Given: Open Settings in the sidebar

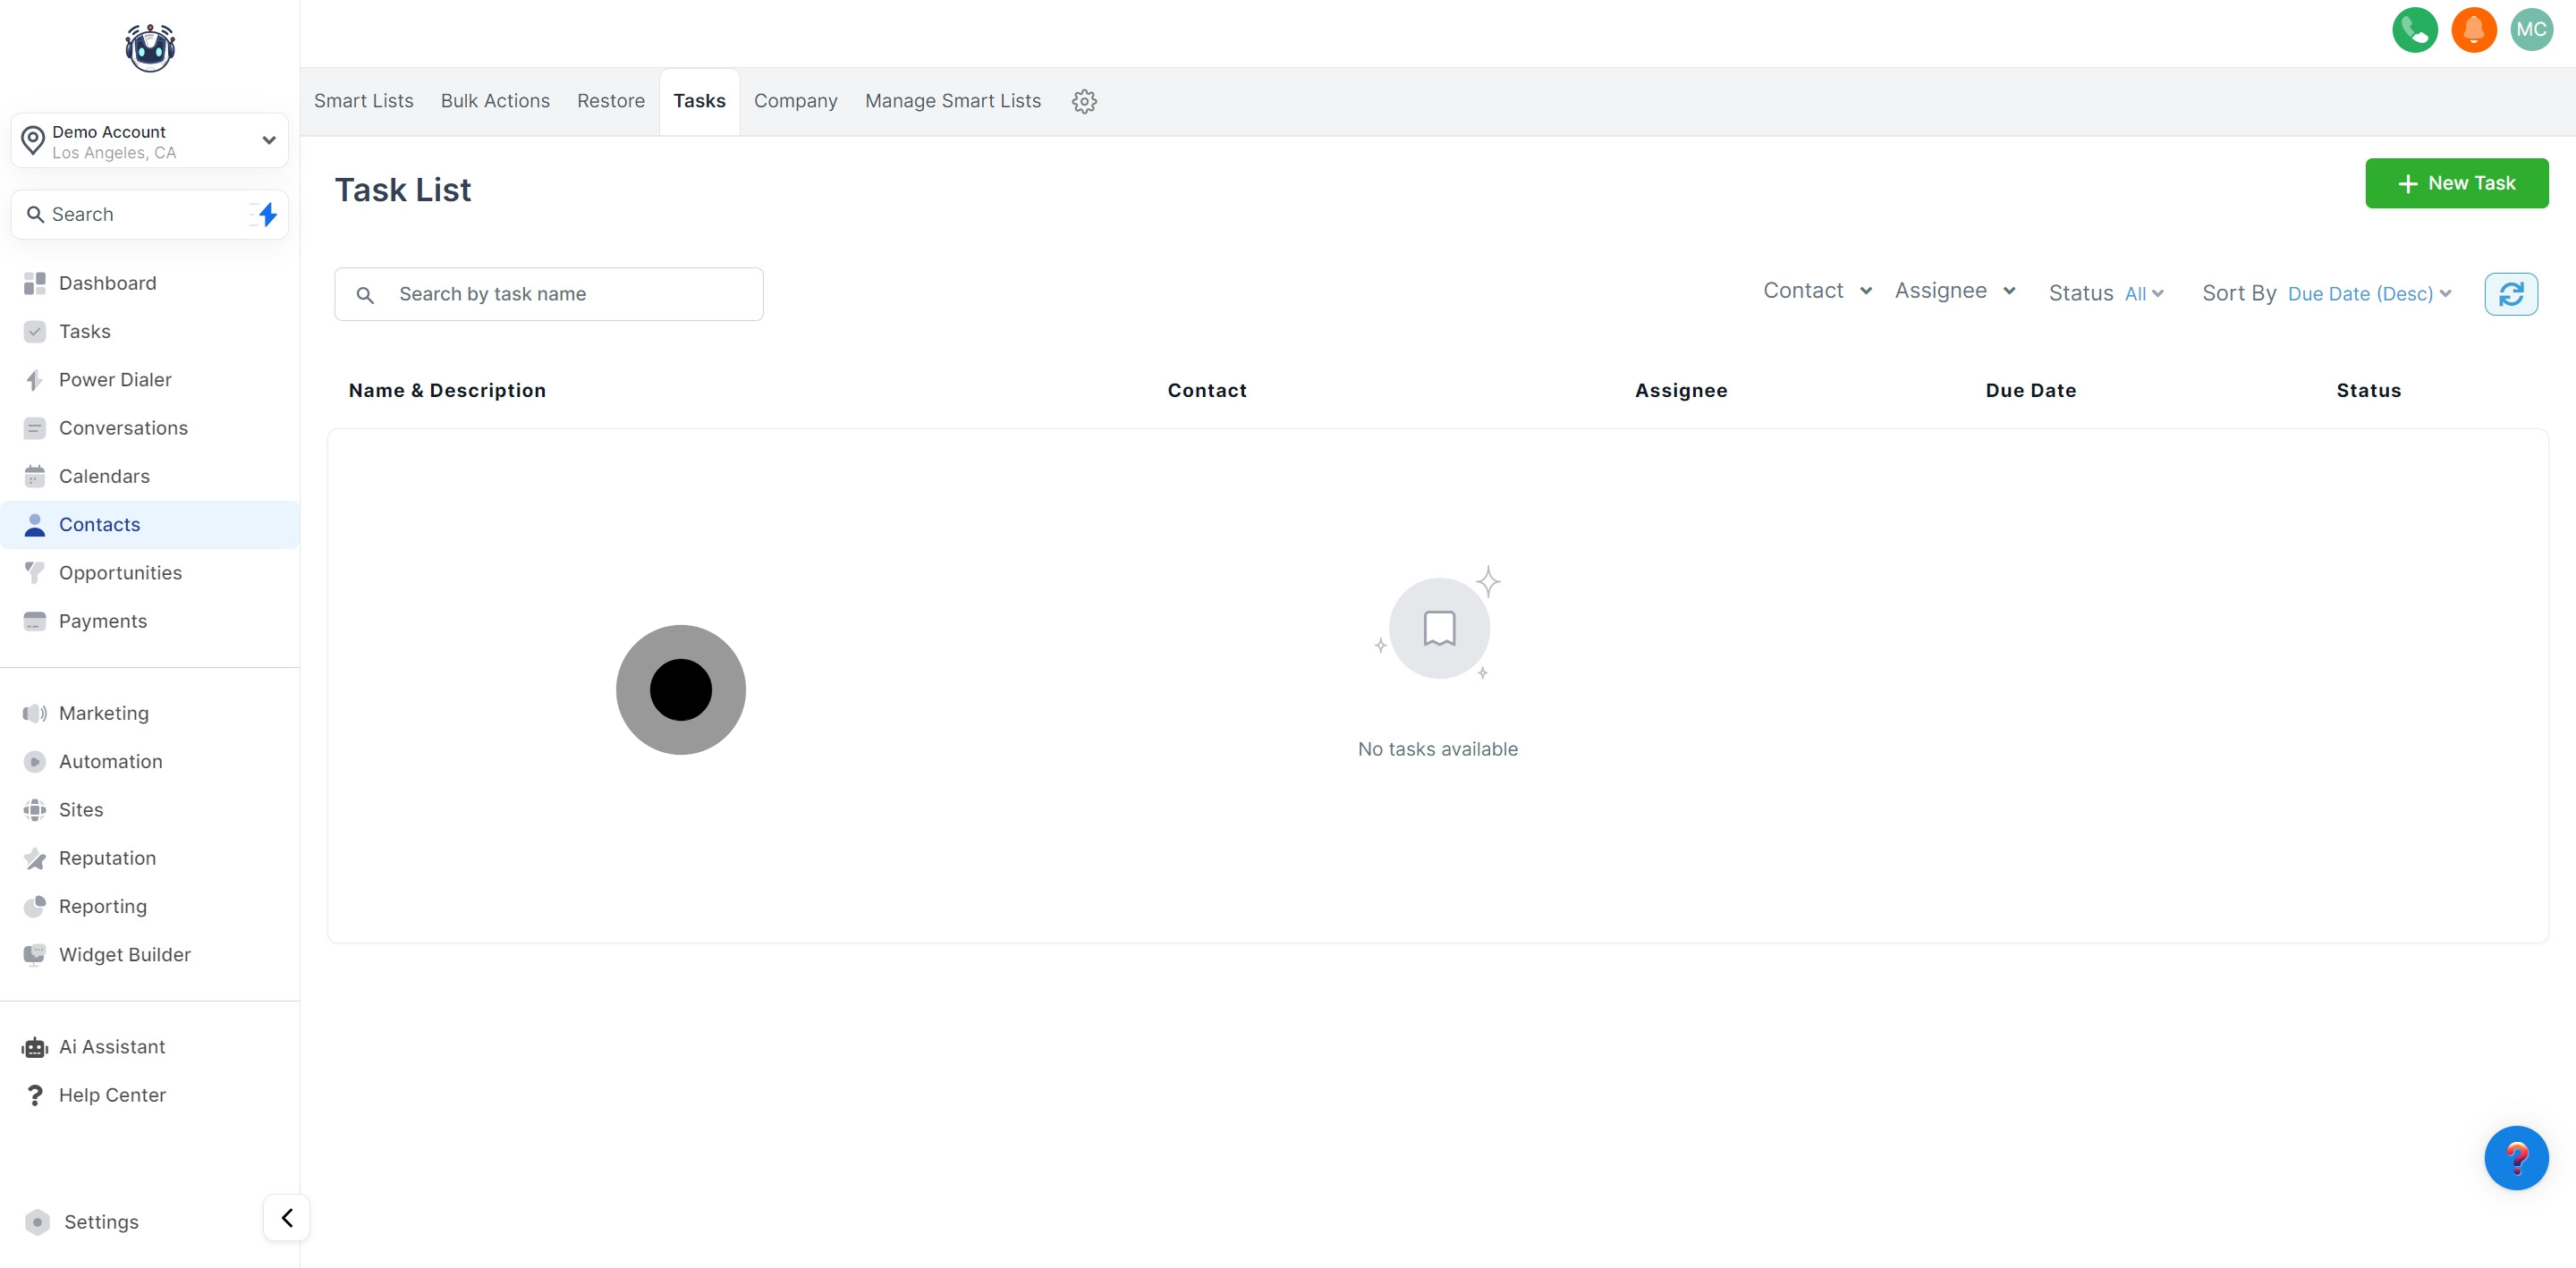Looking at the screenshot, I should pos(100,1222).
